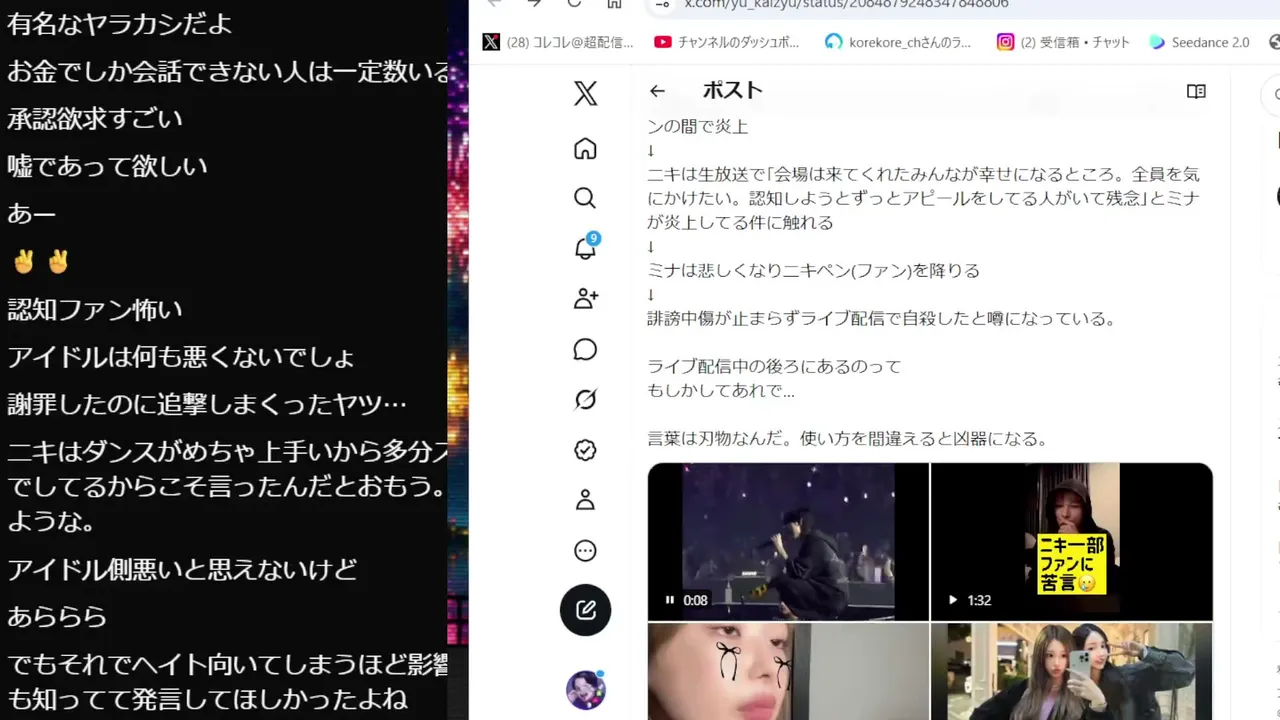Click the X logo in the sidebar
The height and width of the screenshot is (720, 1280).
coord(586,94)
